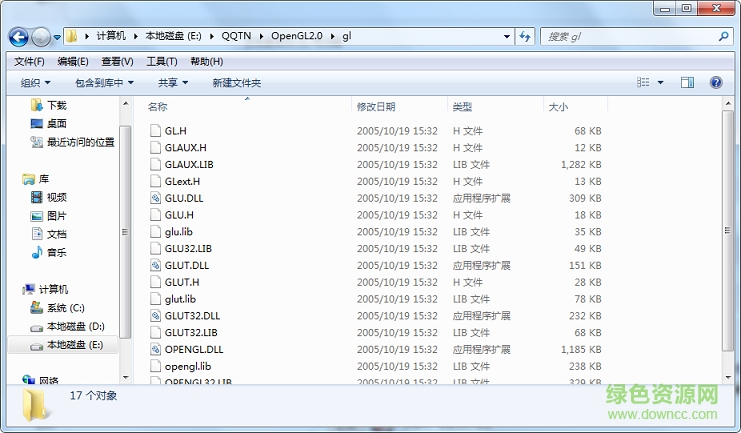The height and width of the screenshot is (433, 741).
Task: Click the GLAUX.LIB file icon
Action: coord(155,164)
